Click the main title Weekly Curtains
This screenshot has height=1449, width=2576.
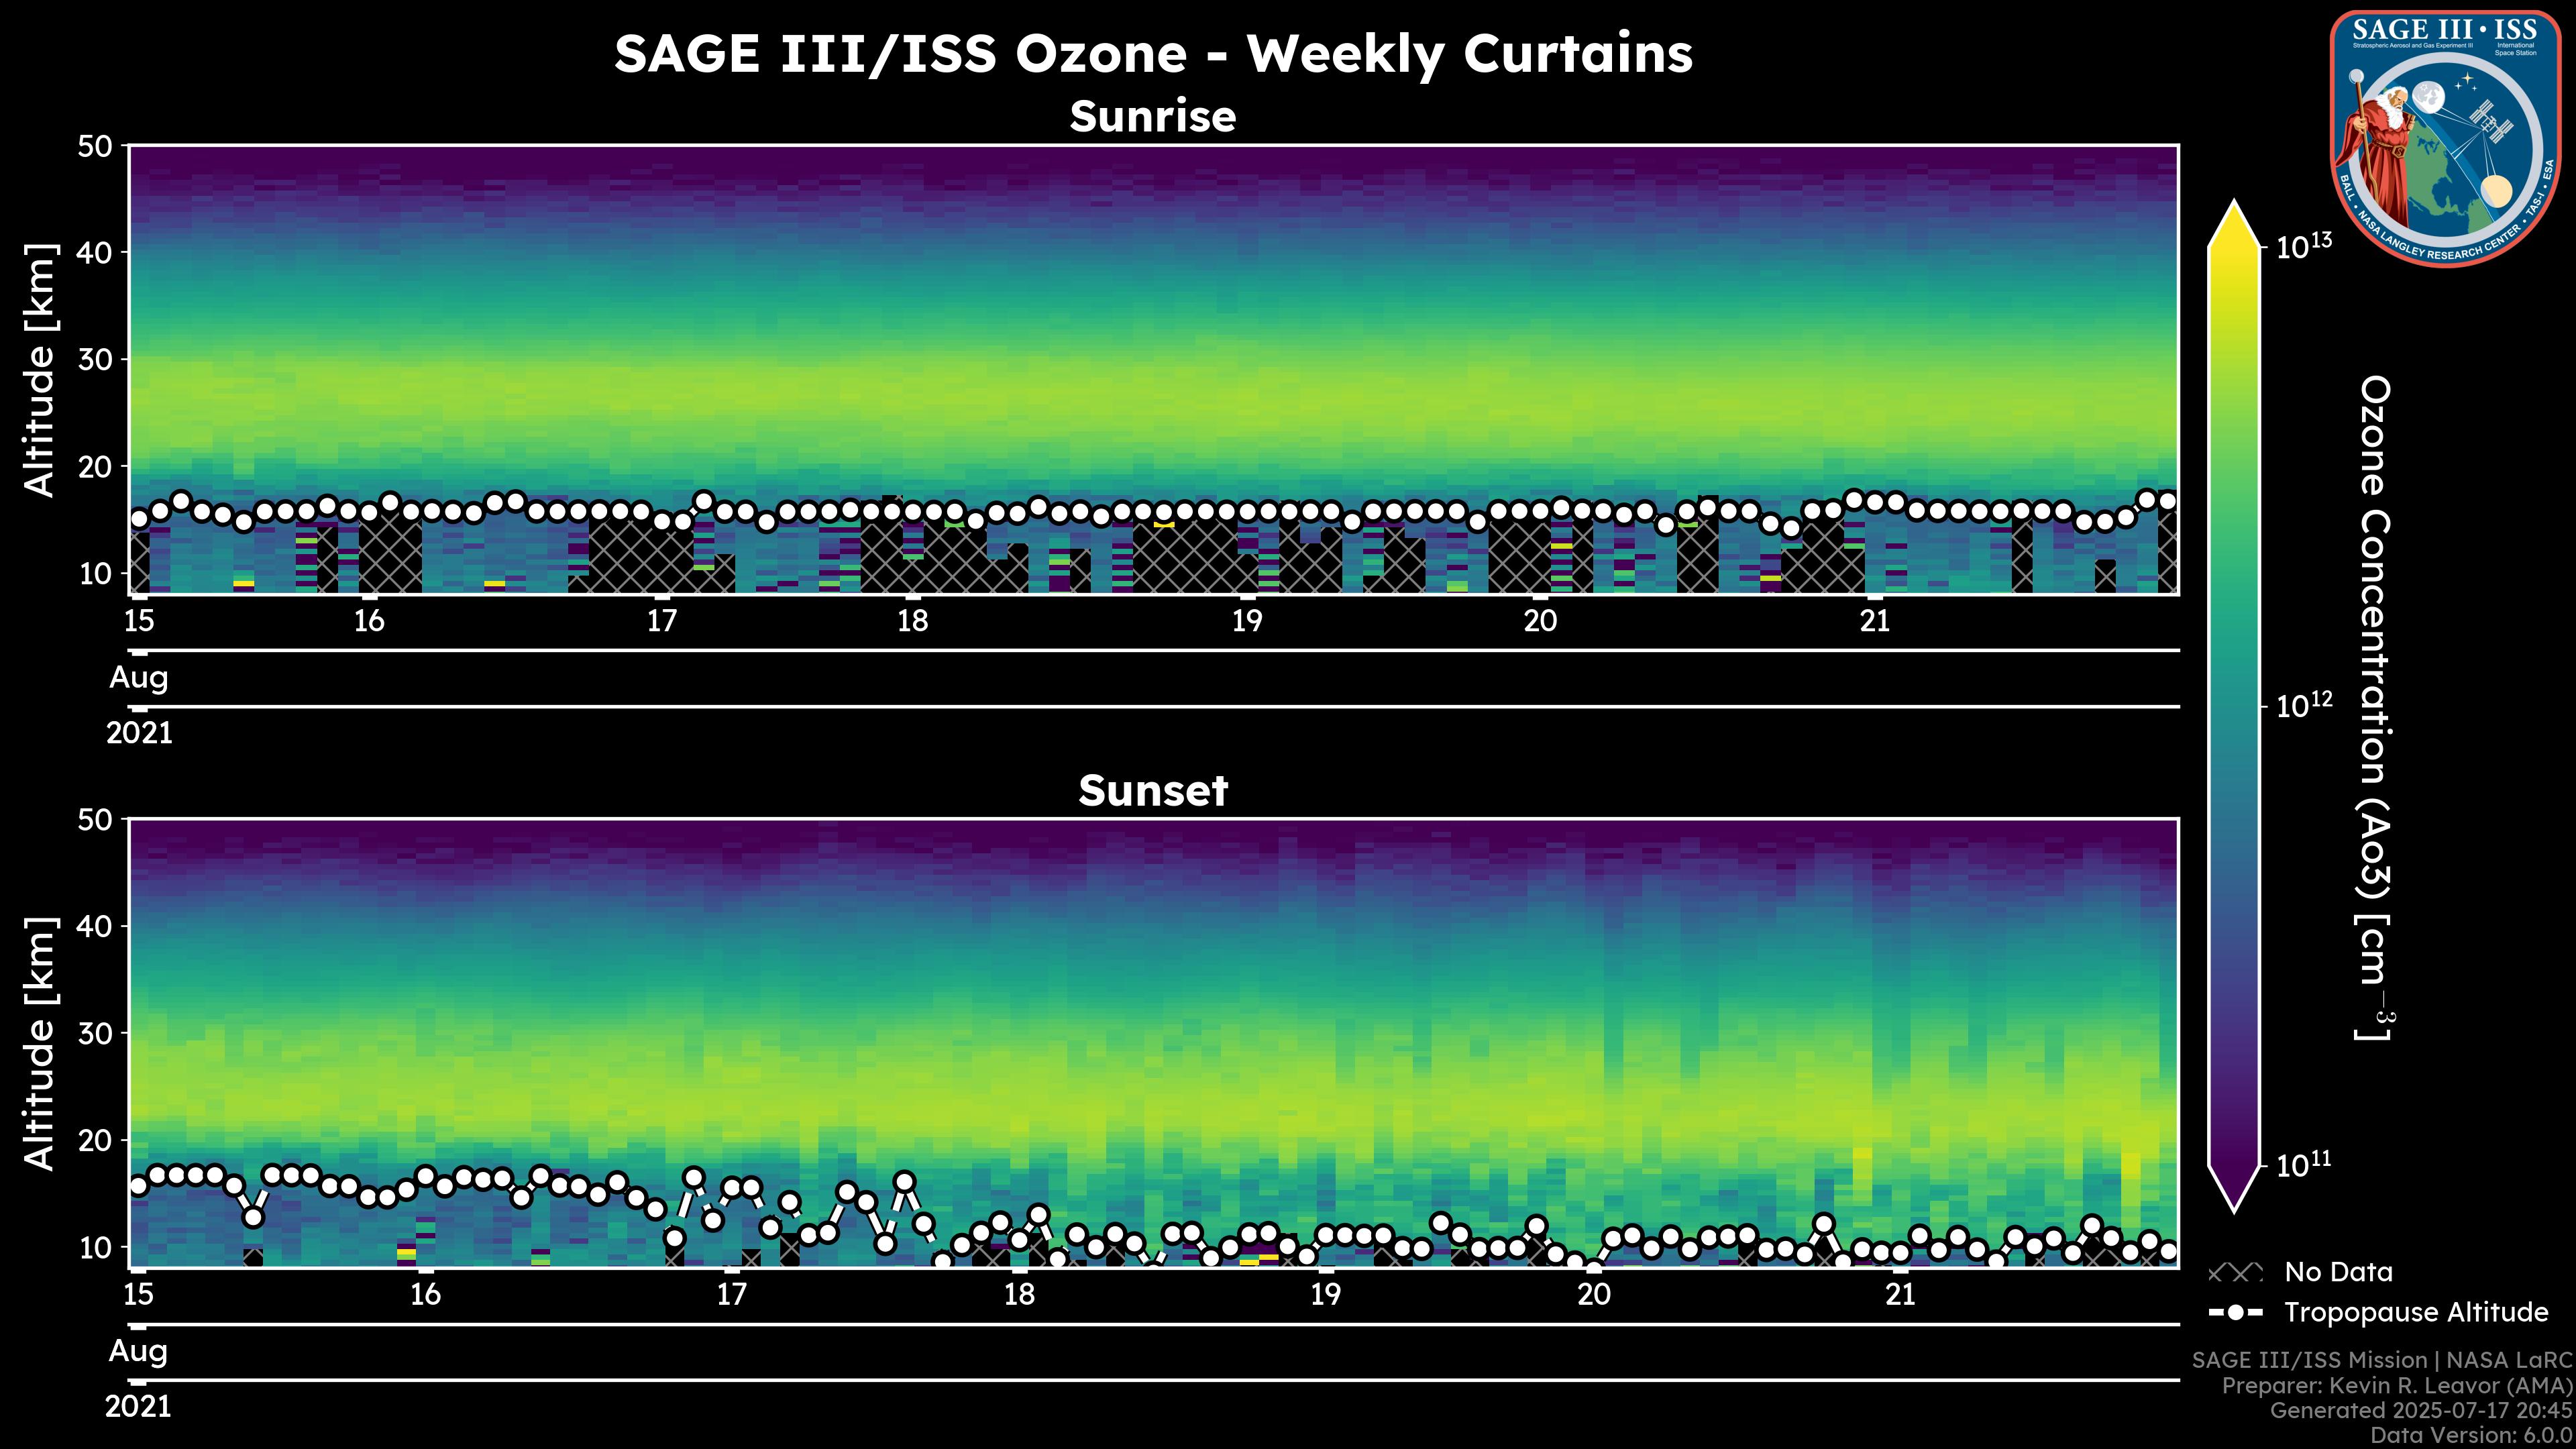pyautogui.click(x=1152, y=54)
